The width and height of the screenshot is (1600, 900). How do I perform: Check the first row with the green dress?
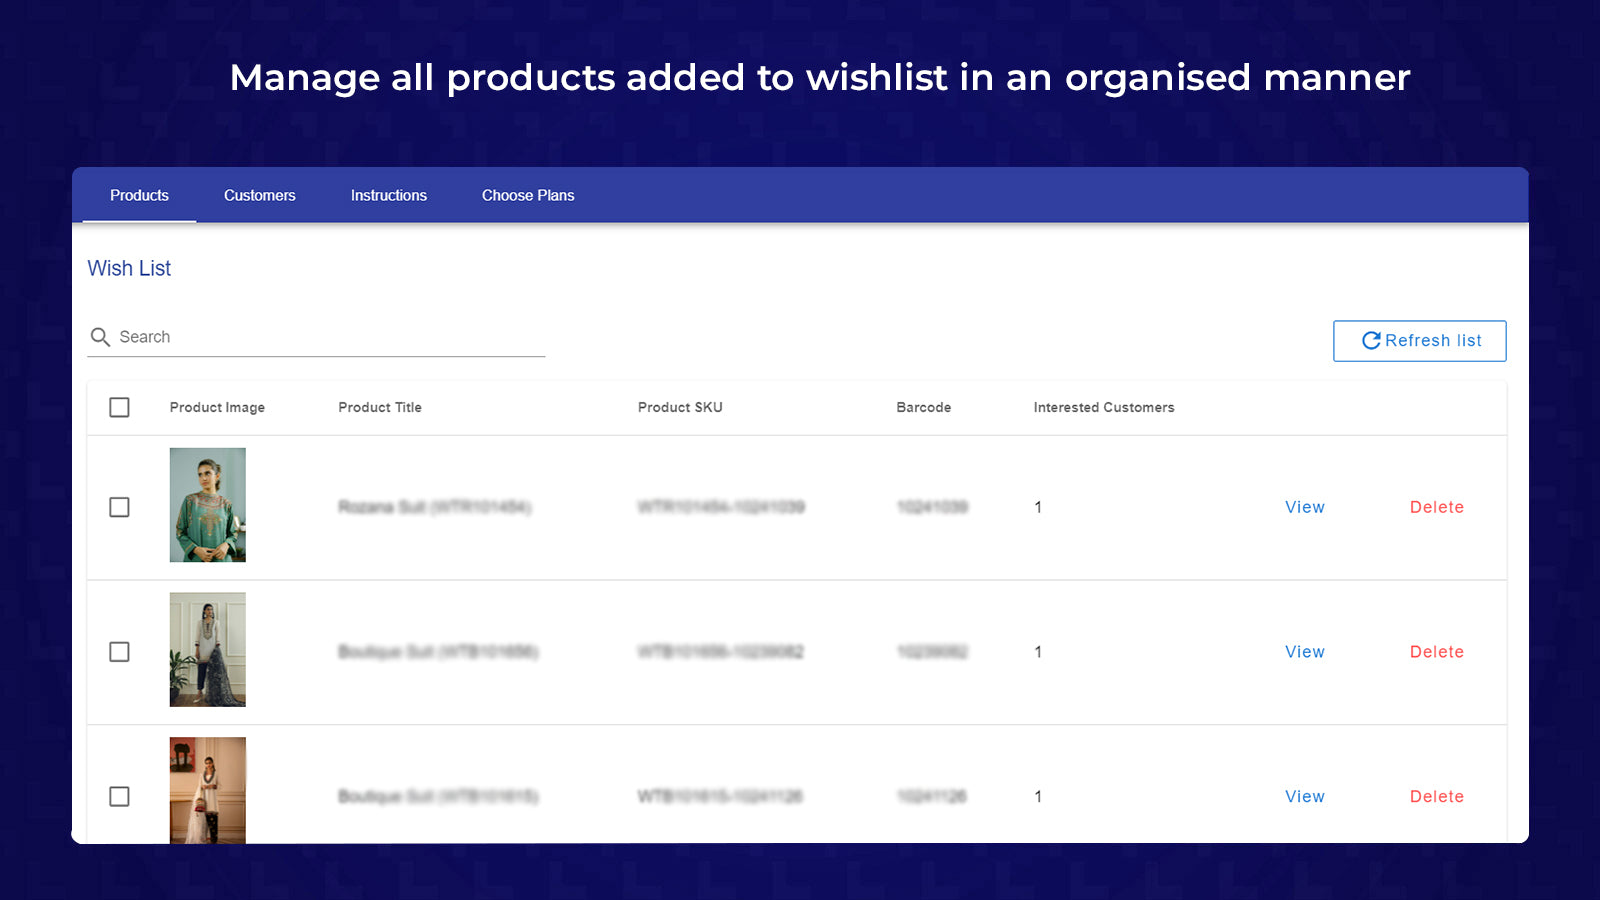click(119, 507)
